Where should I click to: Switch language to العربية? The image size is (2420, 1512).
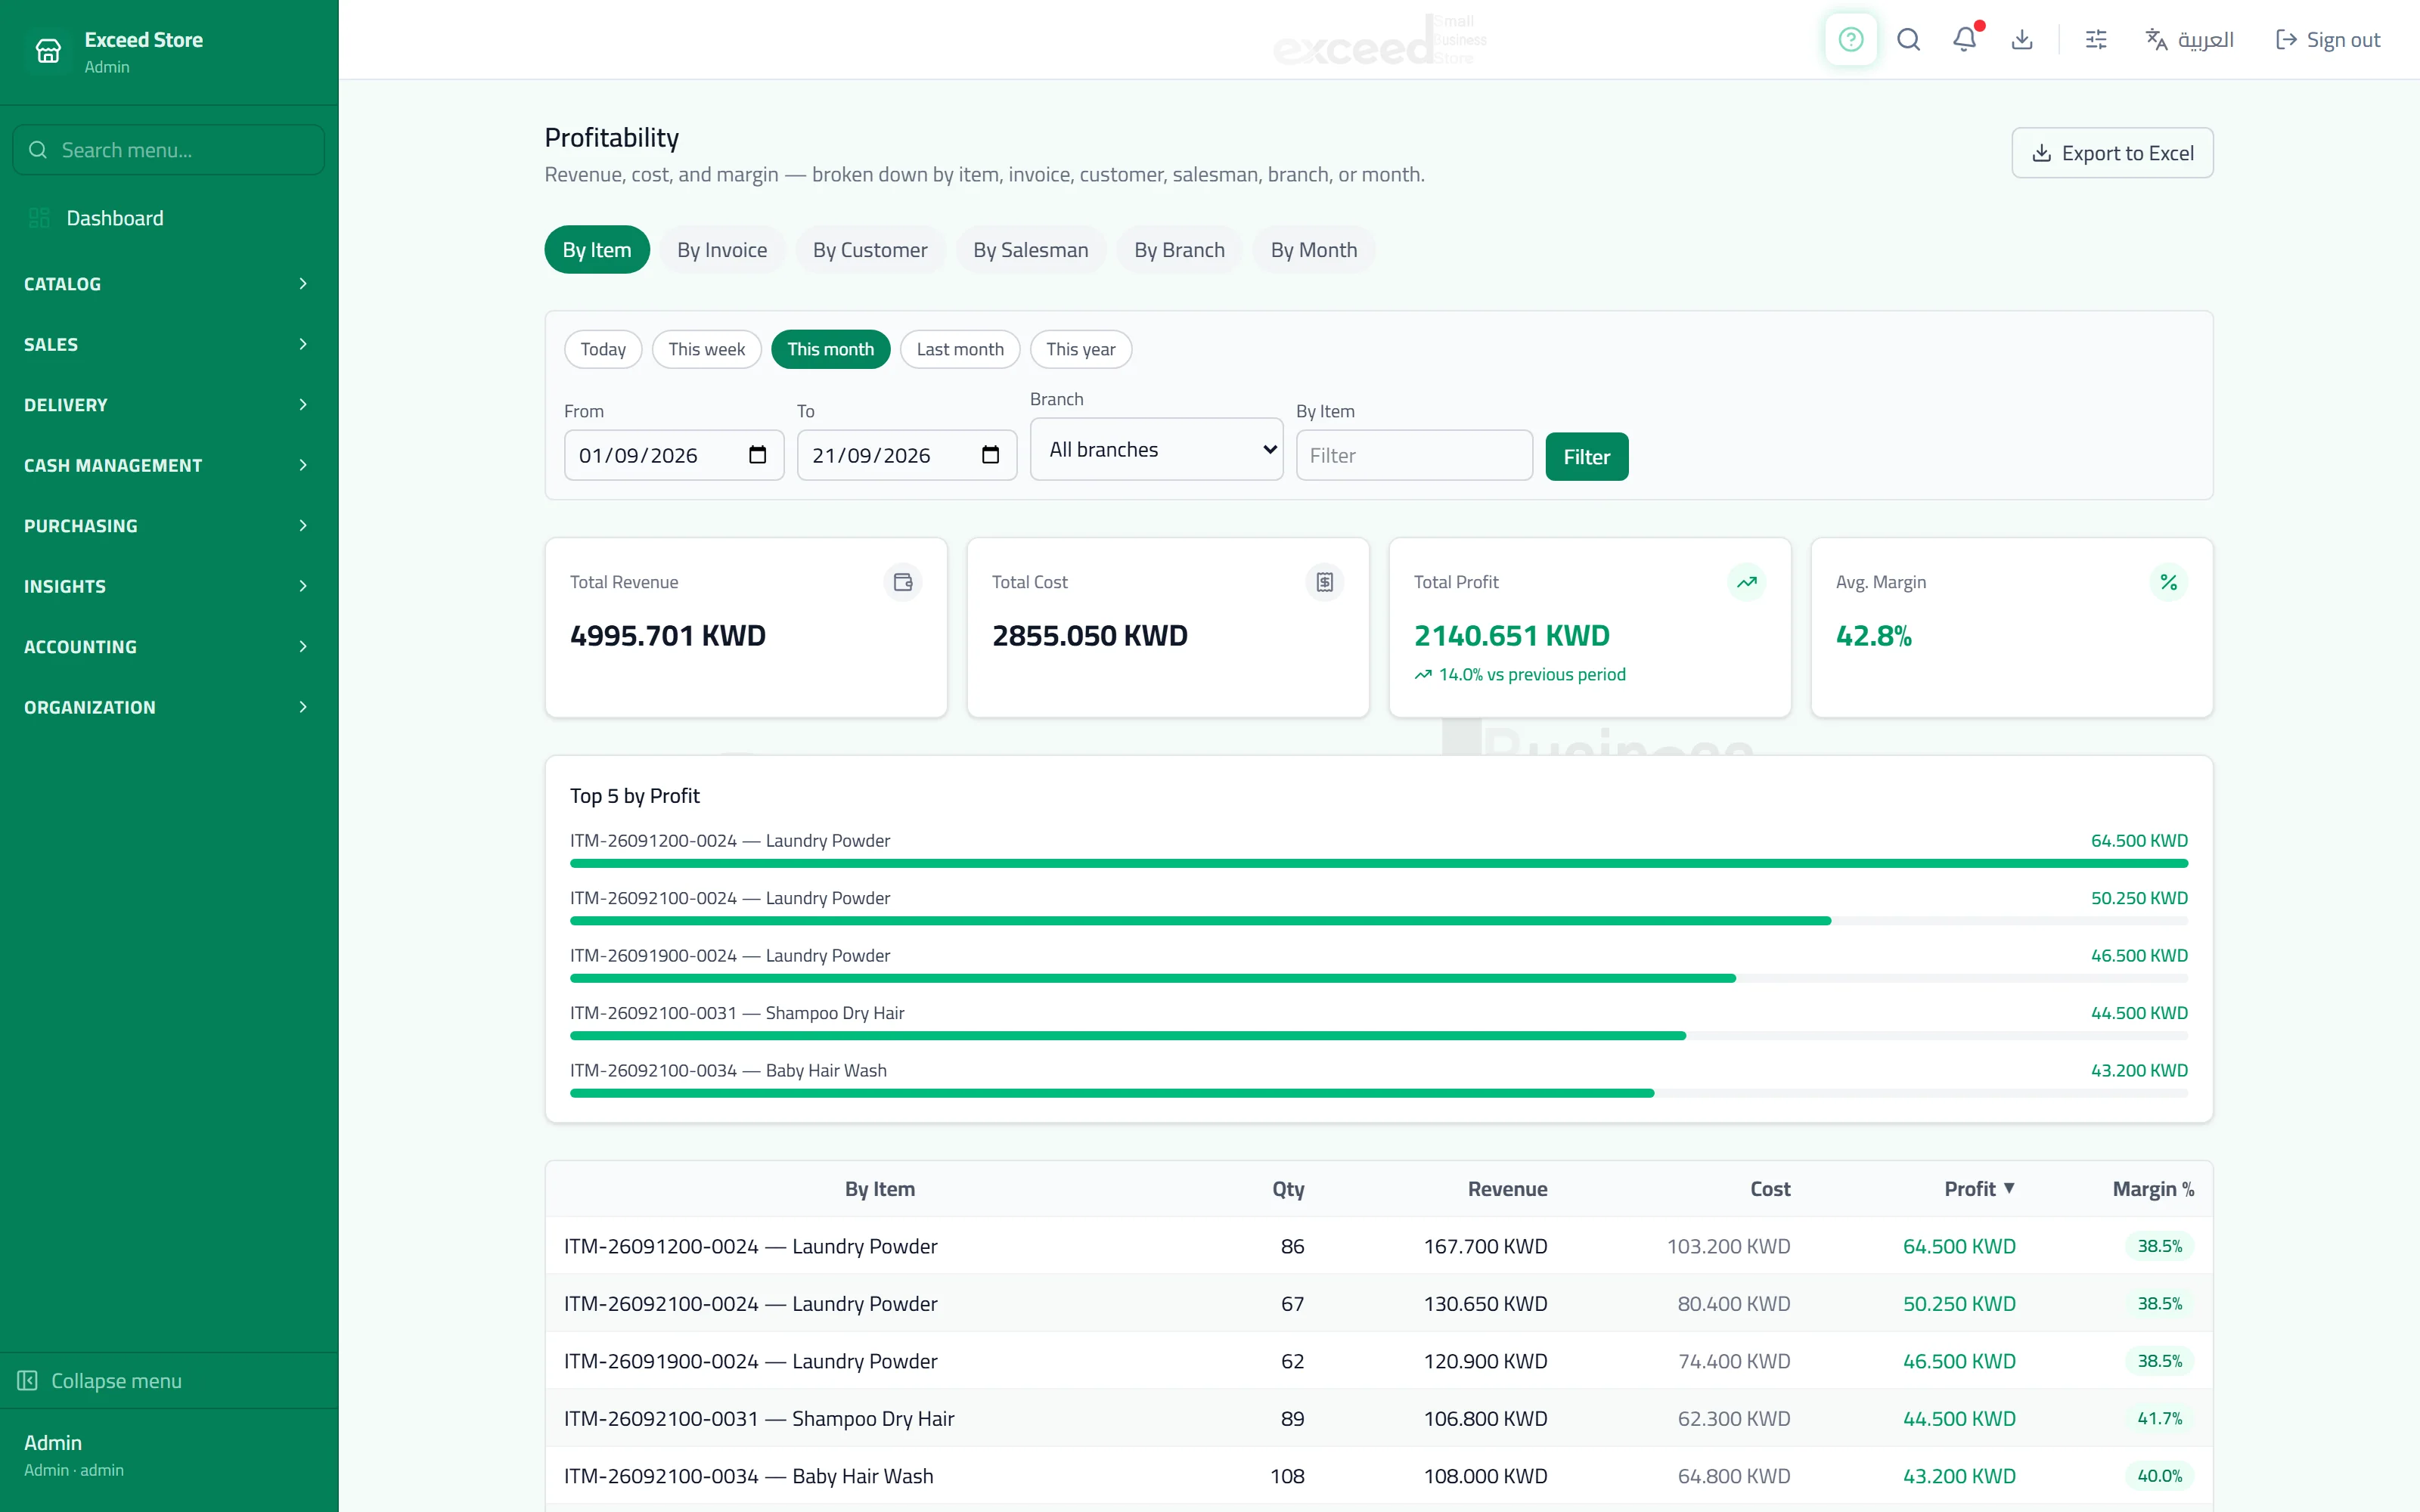2190,39
